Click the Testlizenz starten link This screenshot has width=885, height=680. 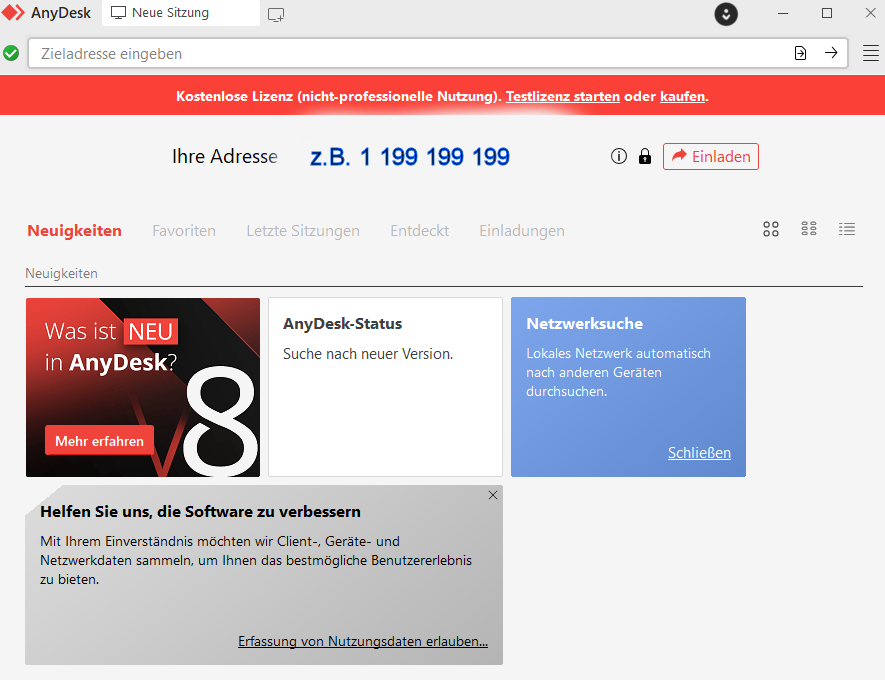click(562, 97)
